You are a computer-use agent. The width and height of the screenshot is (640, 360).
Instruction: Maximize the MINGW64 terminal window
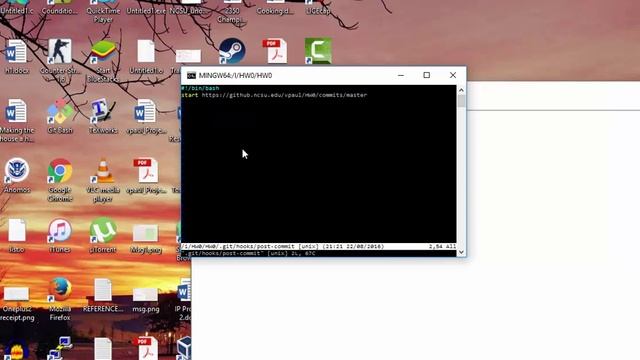pyautogui.click(x=427, y=75)
